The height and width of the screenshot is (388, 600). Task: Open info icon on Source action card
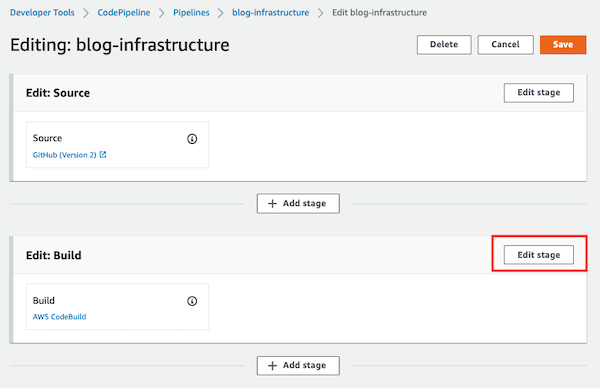(x=192, y=139)
